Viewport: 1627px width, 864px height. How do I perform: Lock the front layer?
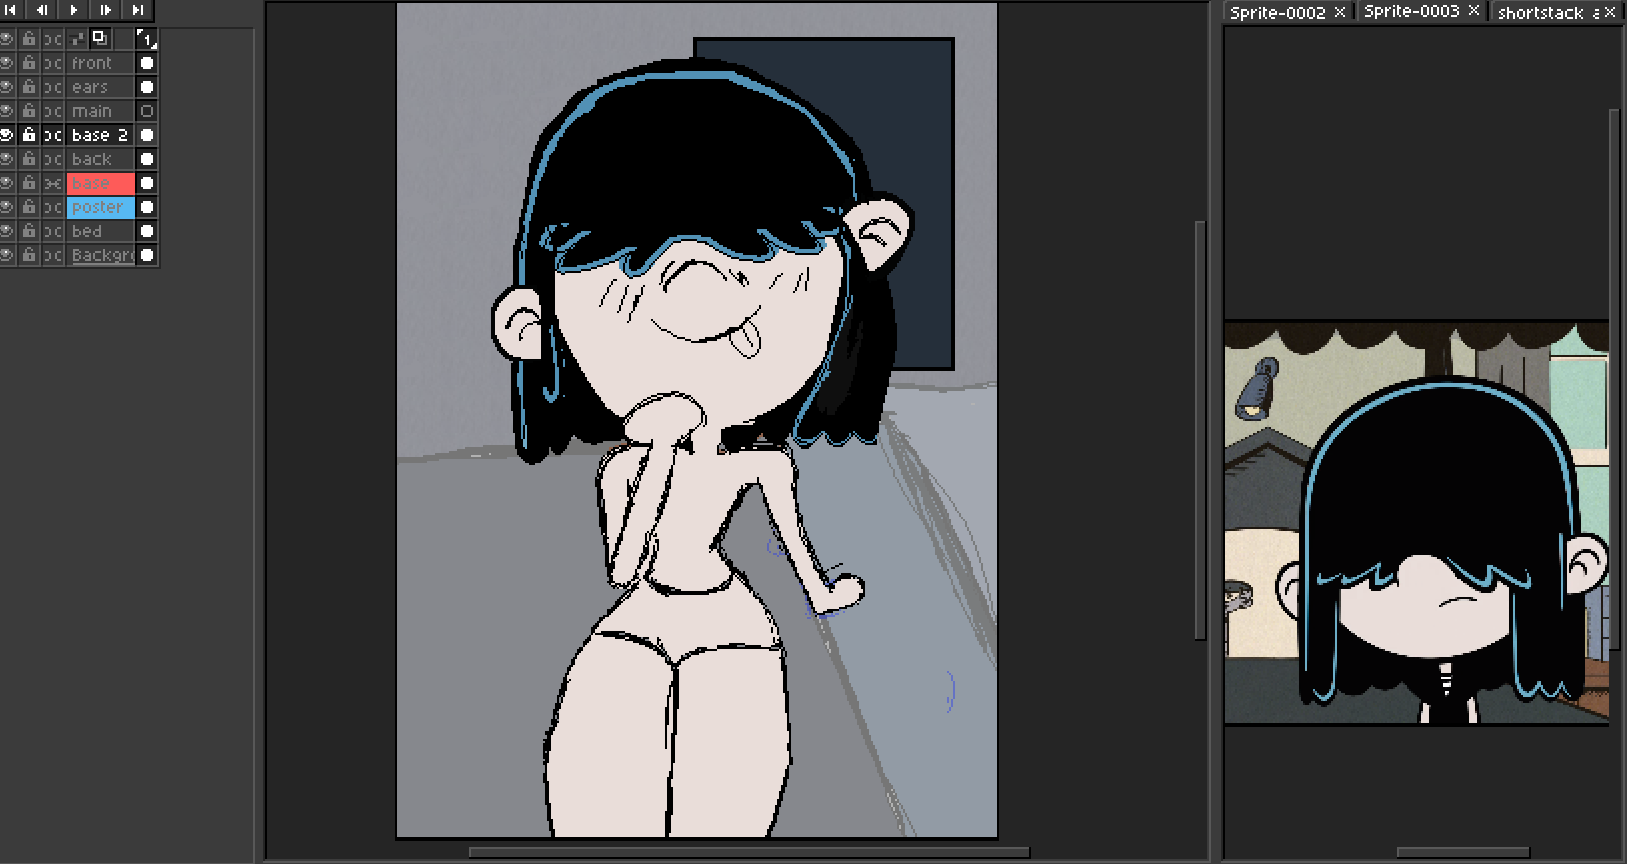click(x=29, y=63)
